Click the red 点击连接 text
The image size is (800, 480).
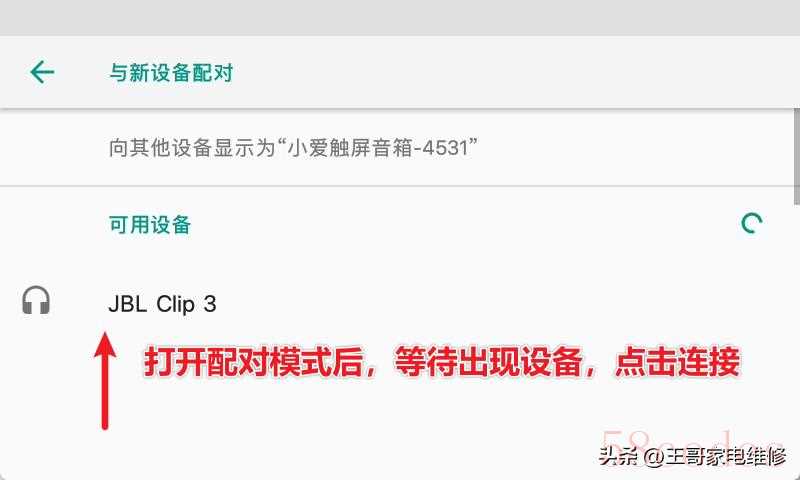[x=677, y=362]
